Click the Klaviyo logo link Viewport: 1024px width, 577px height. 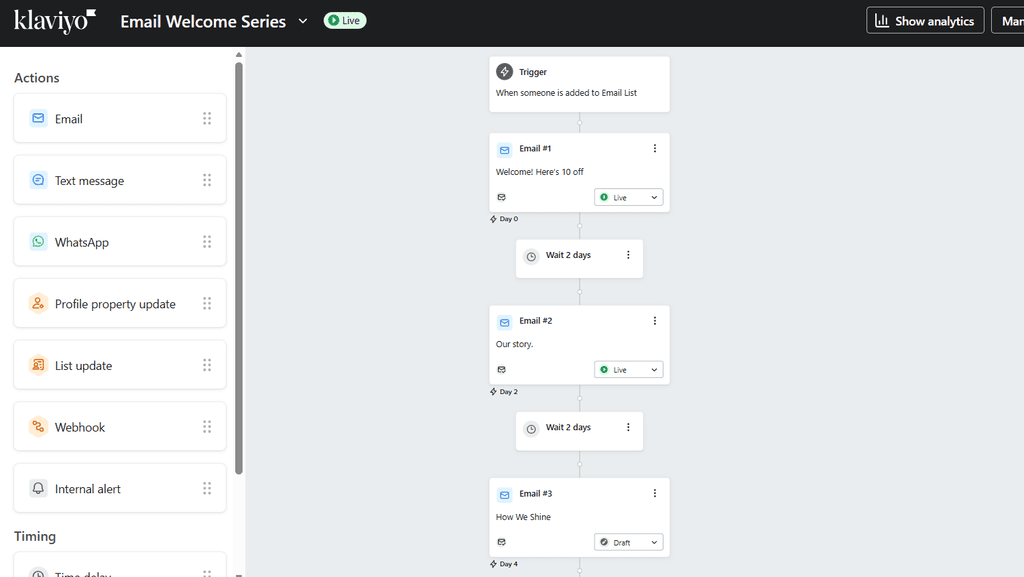(x=55, y=21)
